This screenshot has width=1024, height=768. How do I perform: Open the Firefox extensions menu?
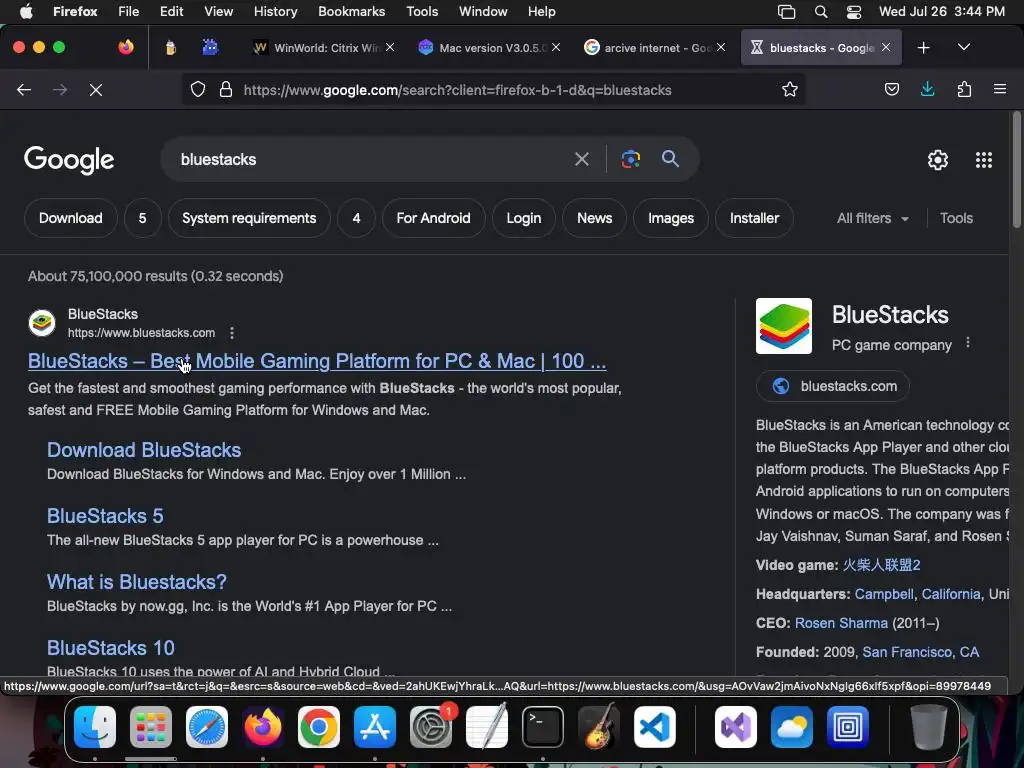tap(964, 89)
